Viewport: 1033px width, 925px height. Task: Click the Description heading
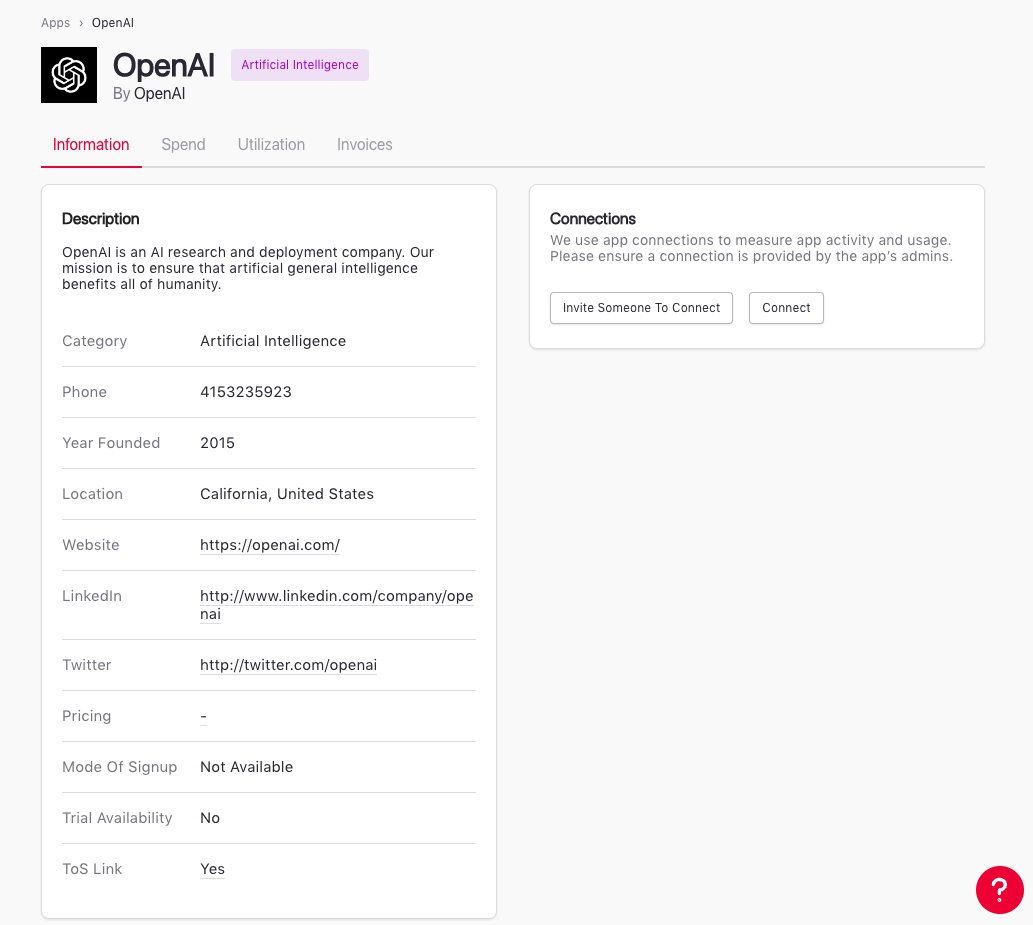(x=100, y=219)
